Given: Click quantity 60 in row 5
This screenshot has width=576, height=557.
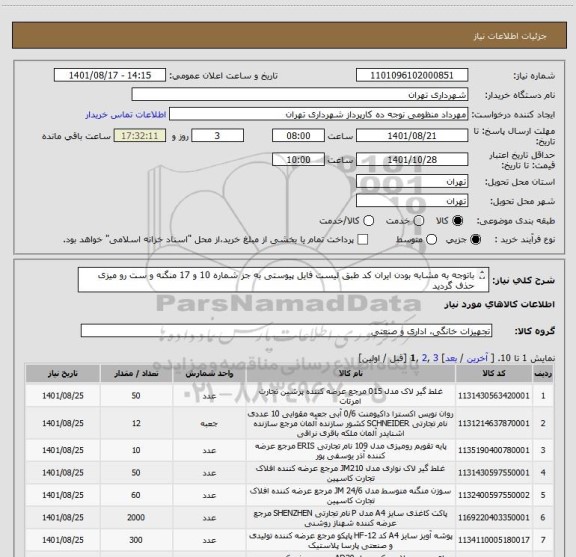Looking at the screenshot, I should point(136,495).
